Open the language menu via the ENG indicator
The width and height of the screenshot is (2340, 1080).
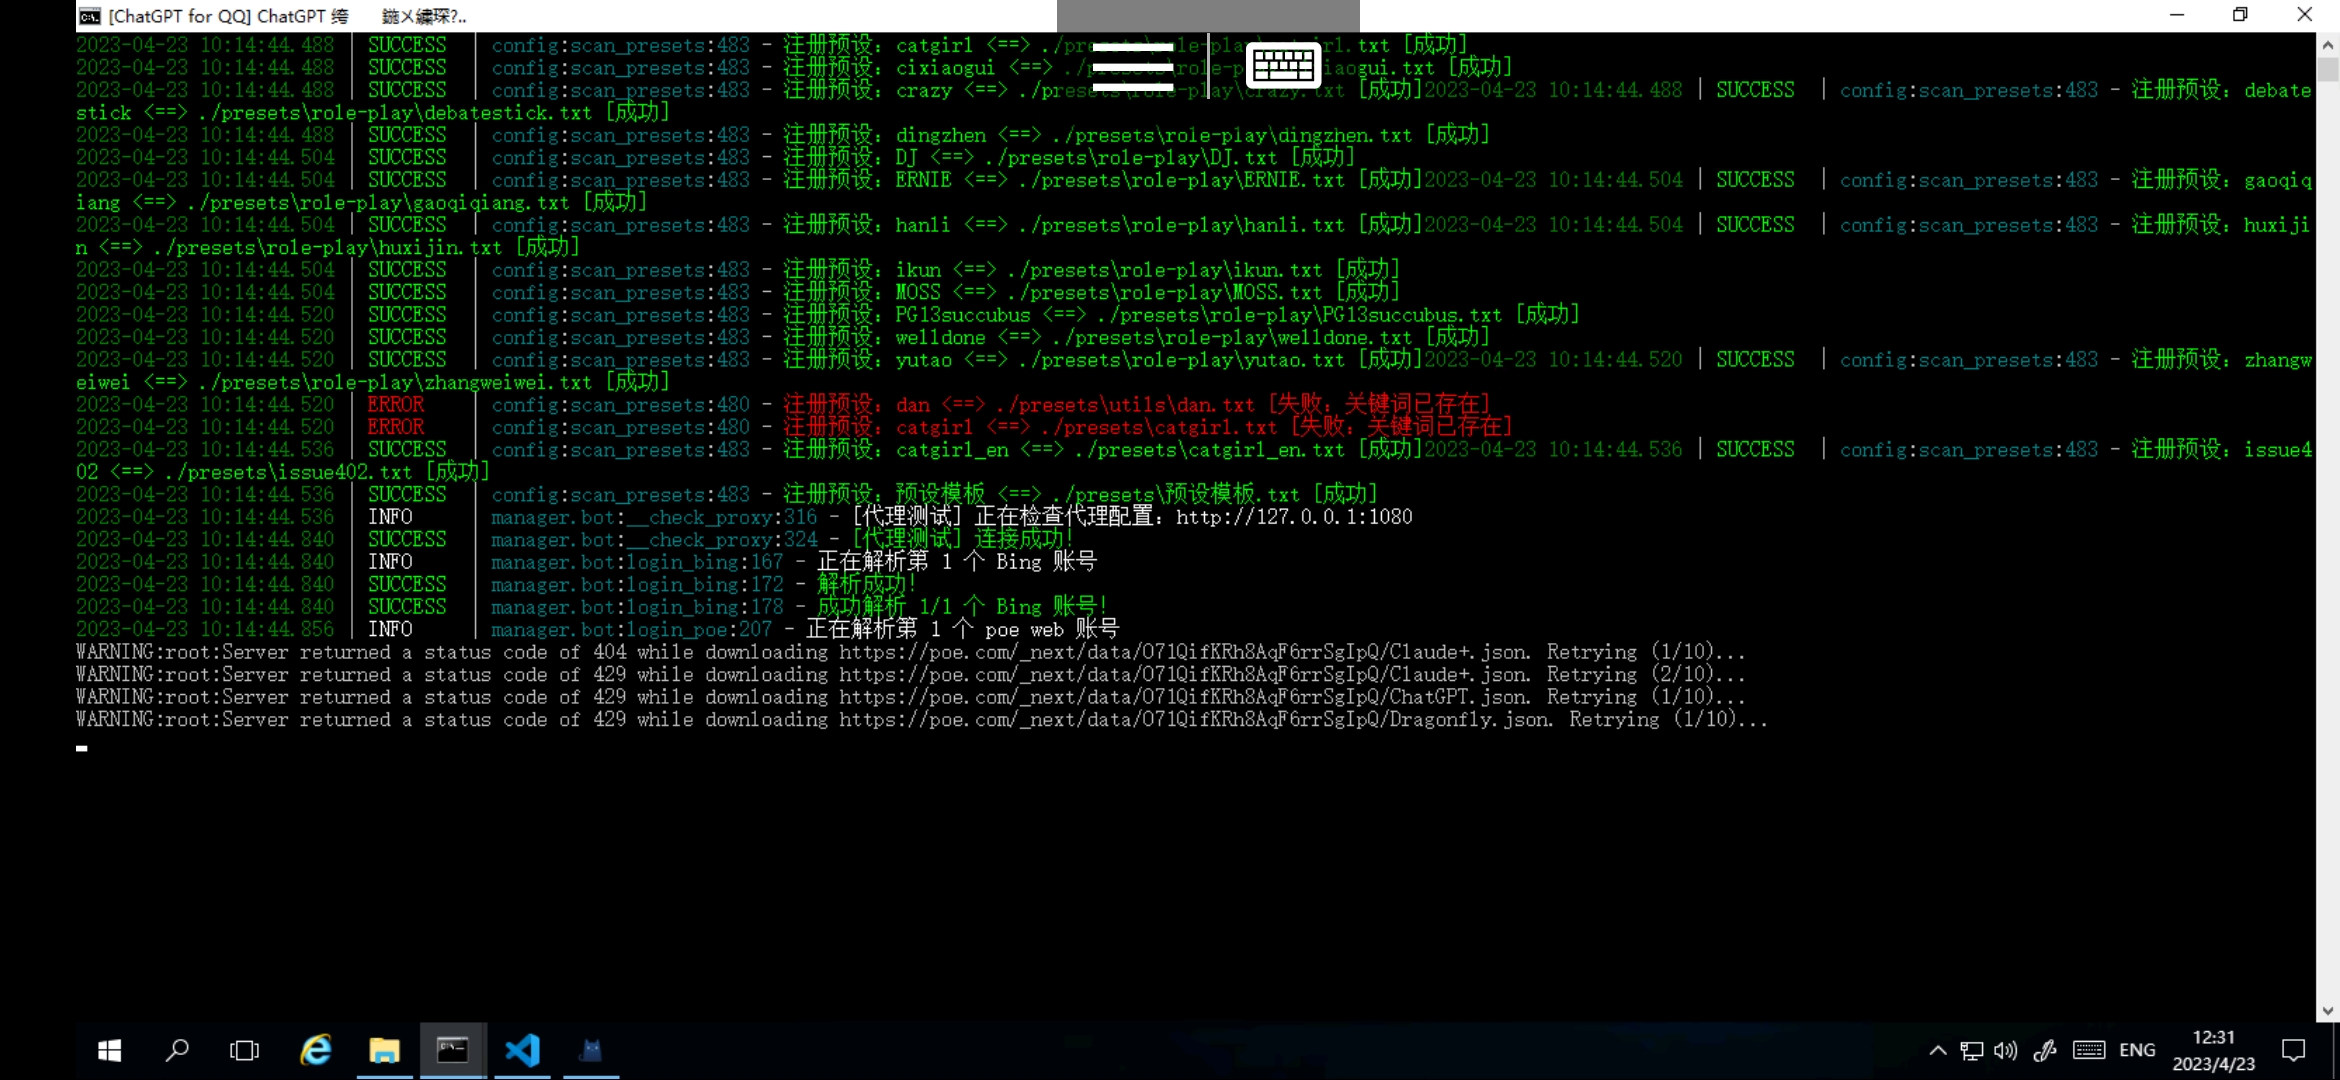pos(2138,1050)
